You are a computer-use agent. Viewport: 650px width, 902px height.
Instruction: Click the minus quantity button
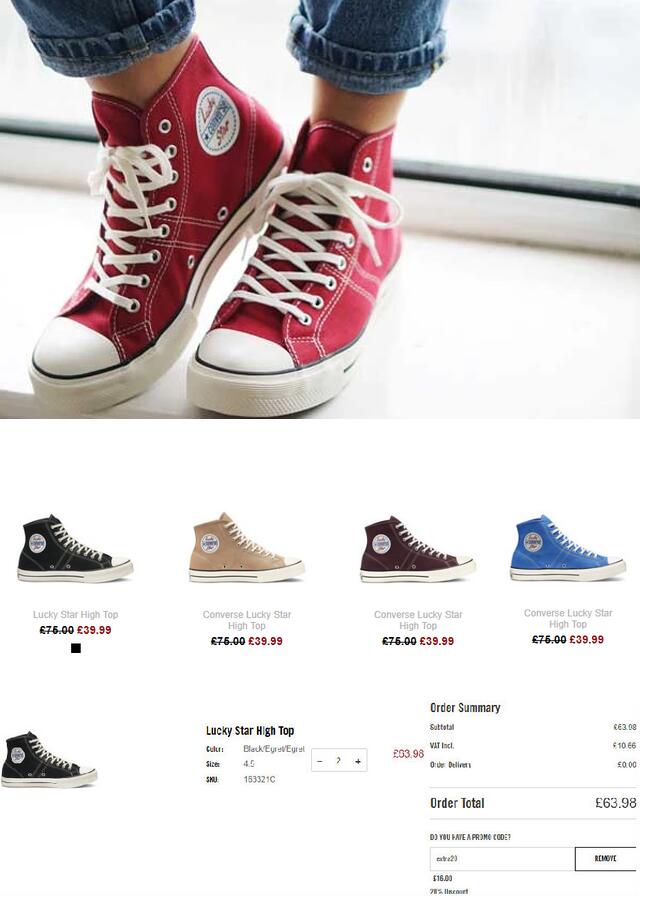[x=320, y=761]
